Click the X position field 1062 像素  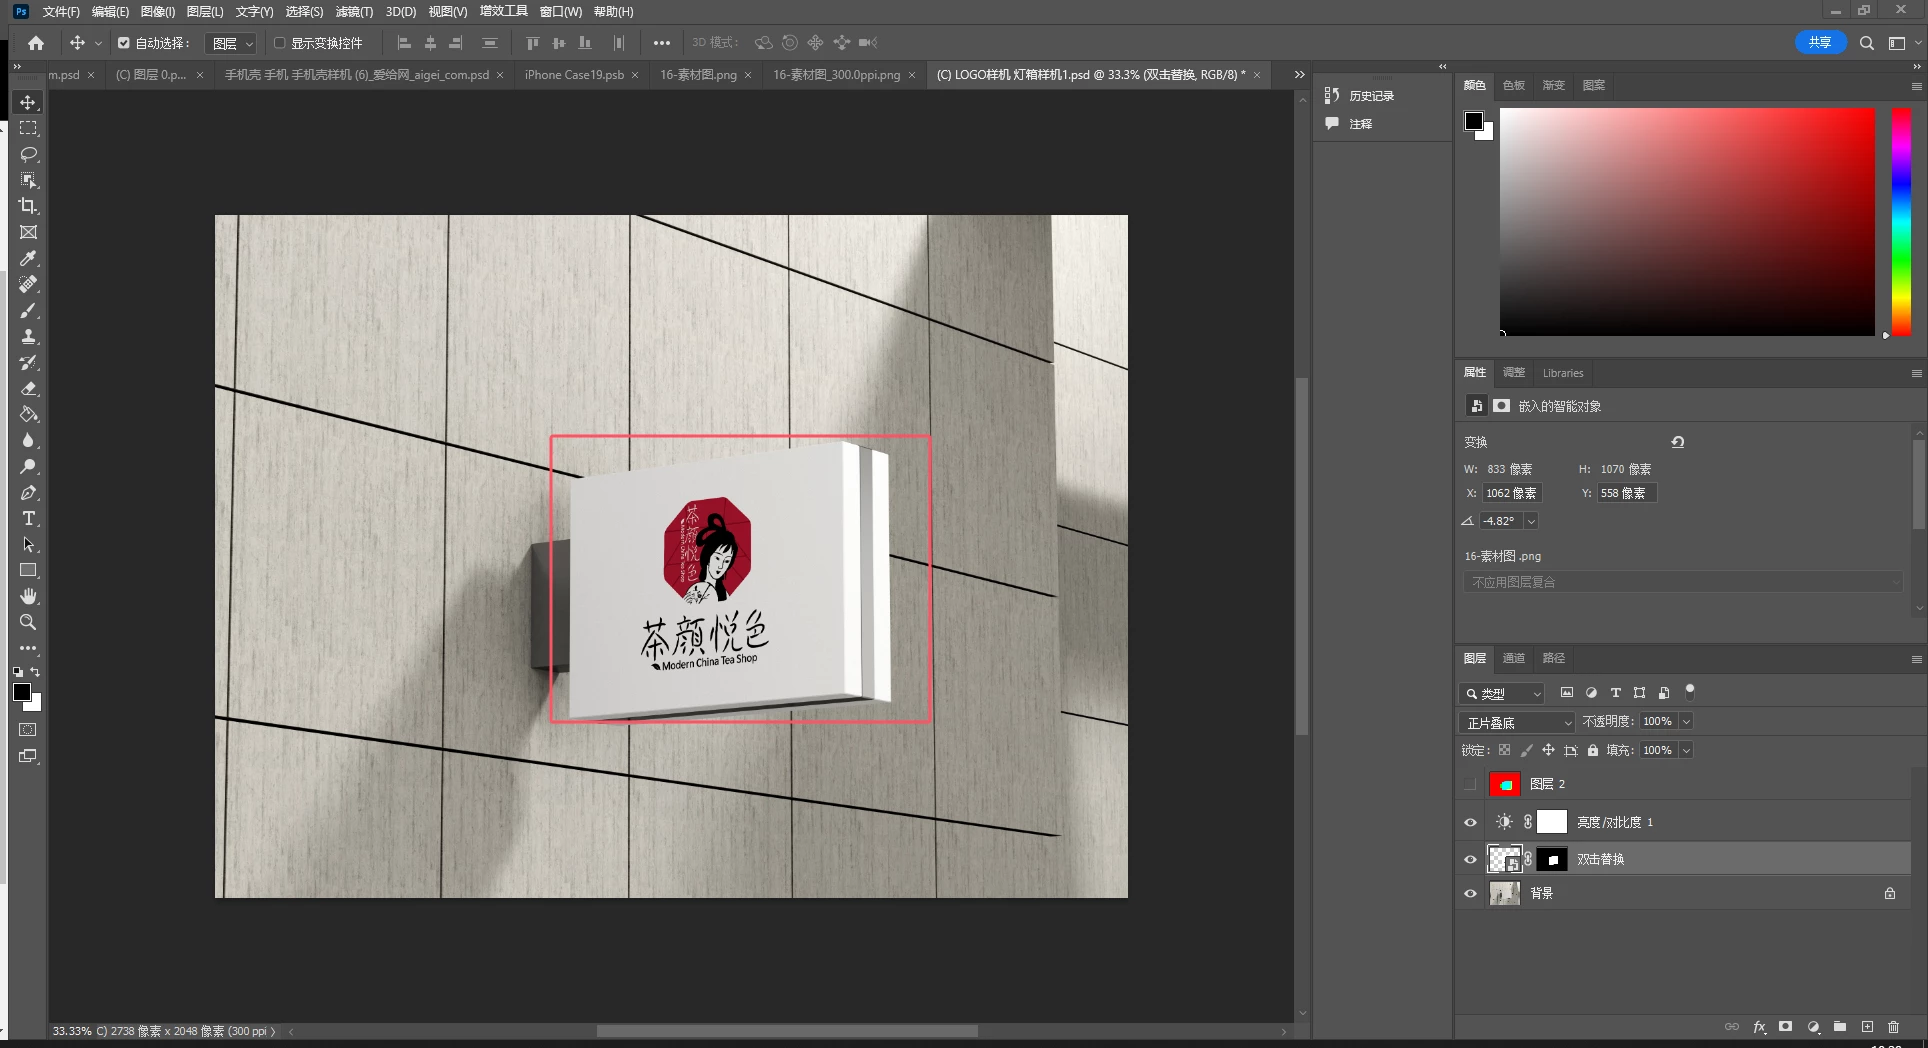(1511, 493)
